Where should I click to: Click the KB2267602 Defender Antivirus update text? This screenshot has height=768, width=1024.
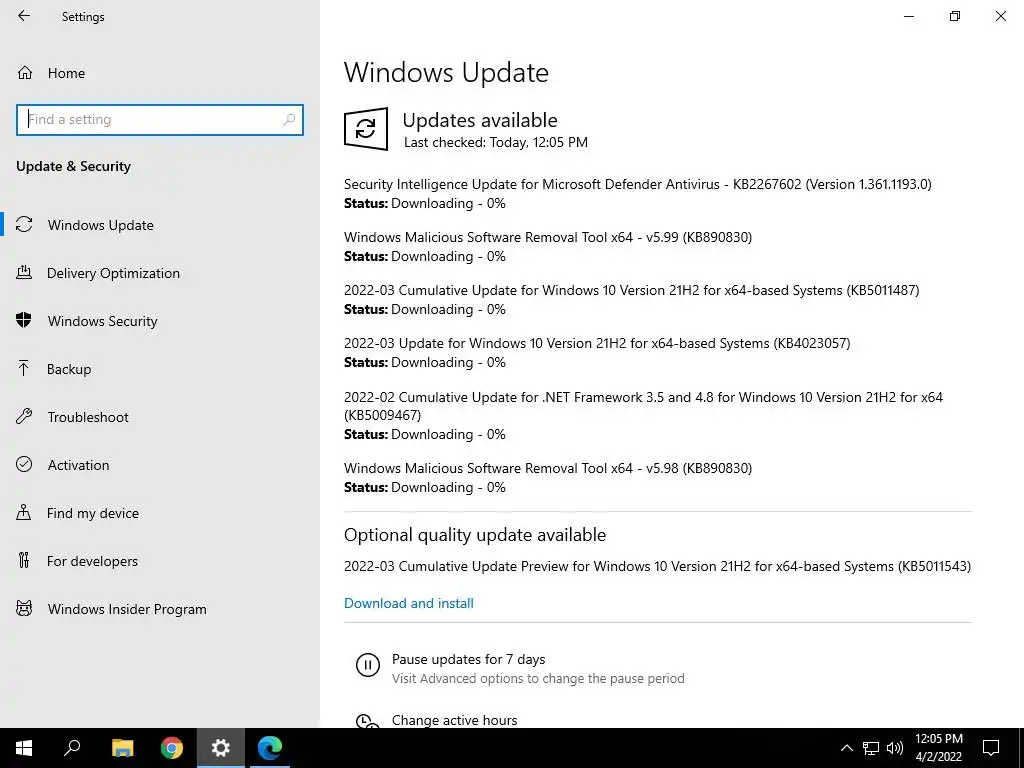pos(637,184)
